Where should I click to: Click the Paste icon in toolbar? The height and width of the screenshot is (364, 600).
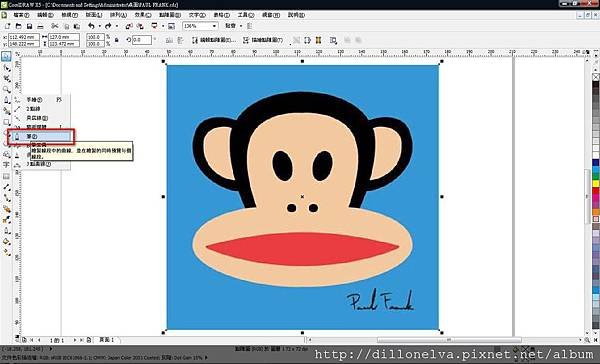(77, 26)
